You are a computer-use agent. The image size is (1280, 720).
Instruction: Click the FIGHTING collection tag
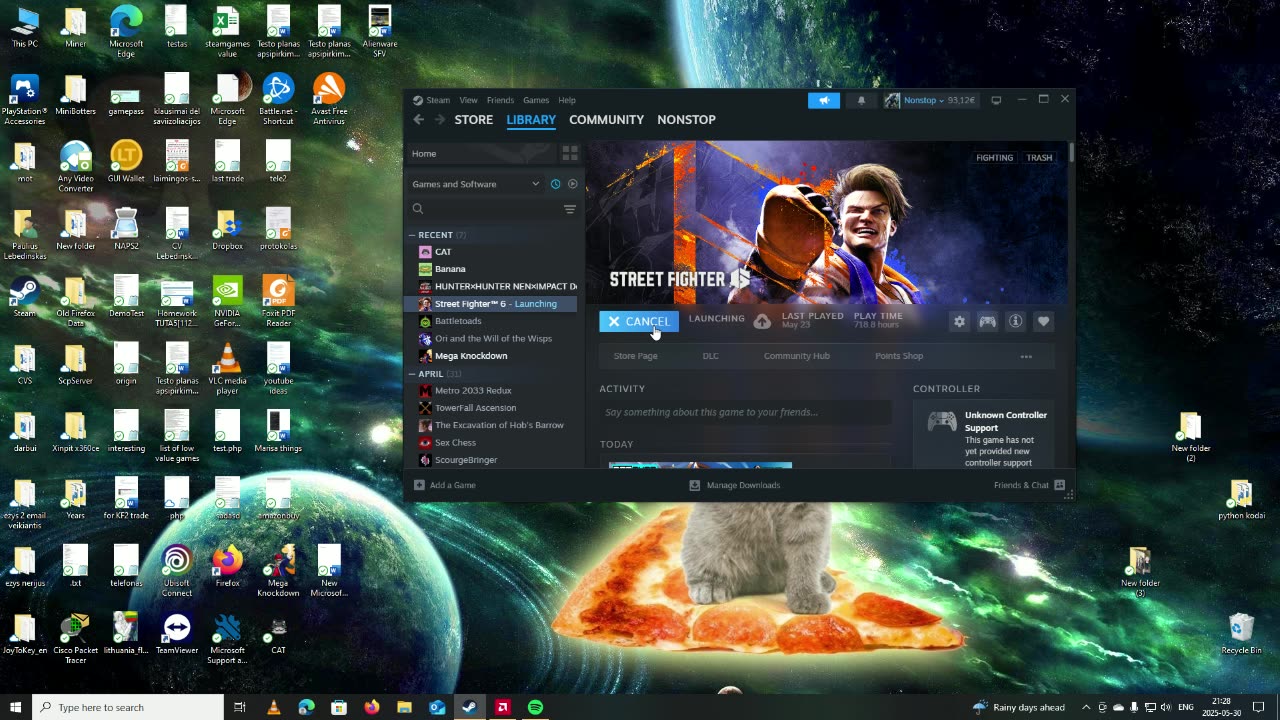pos(994,158)
